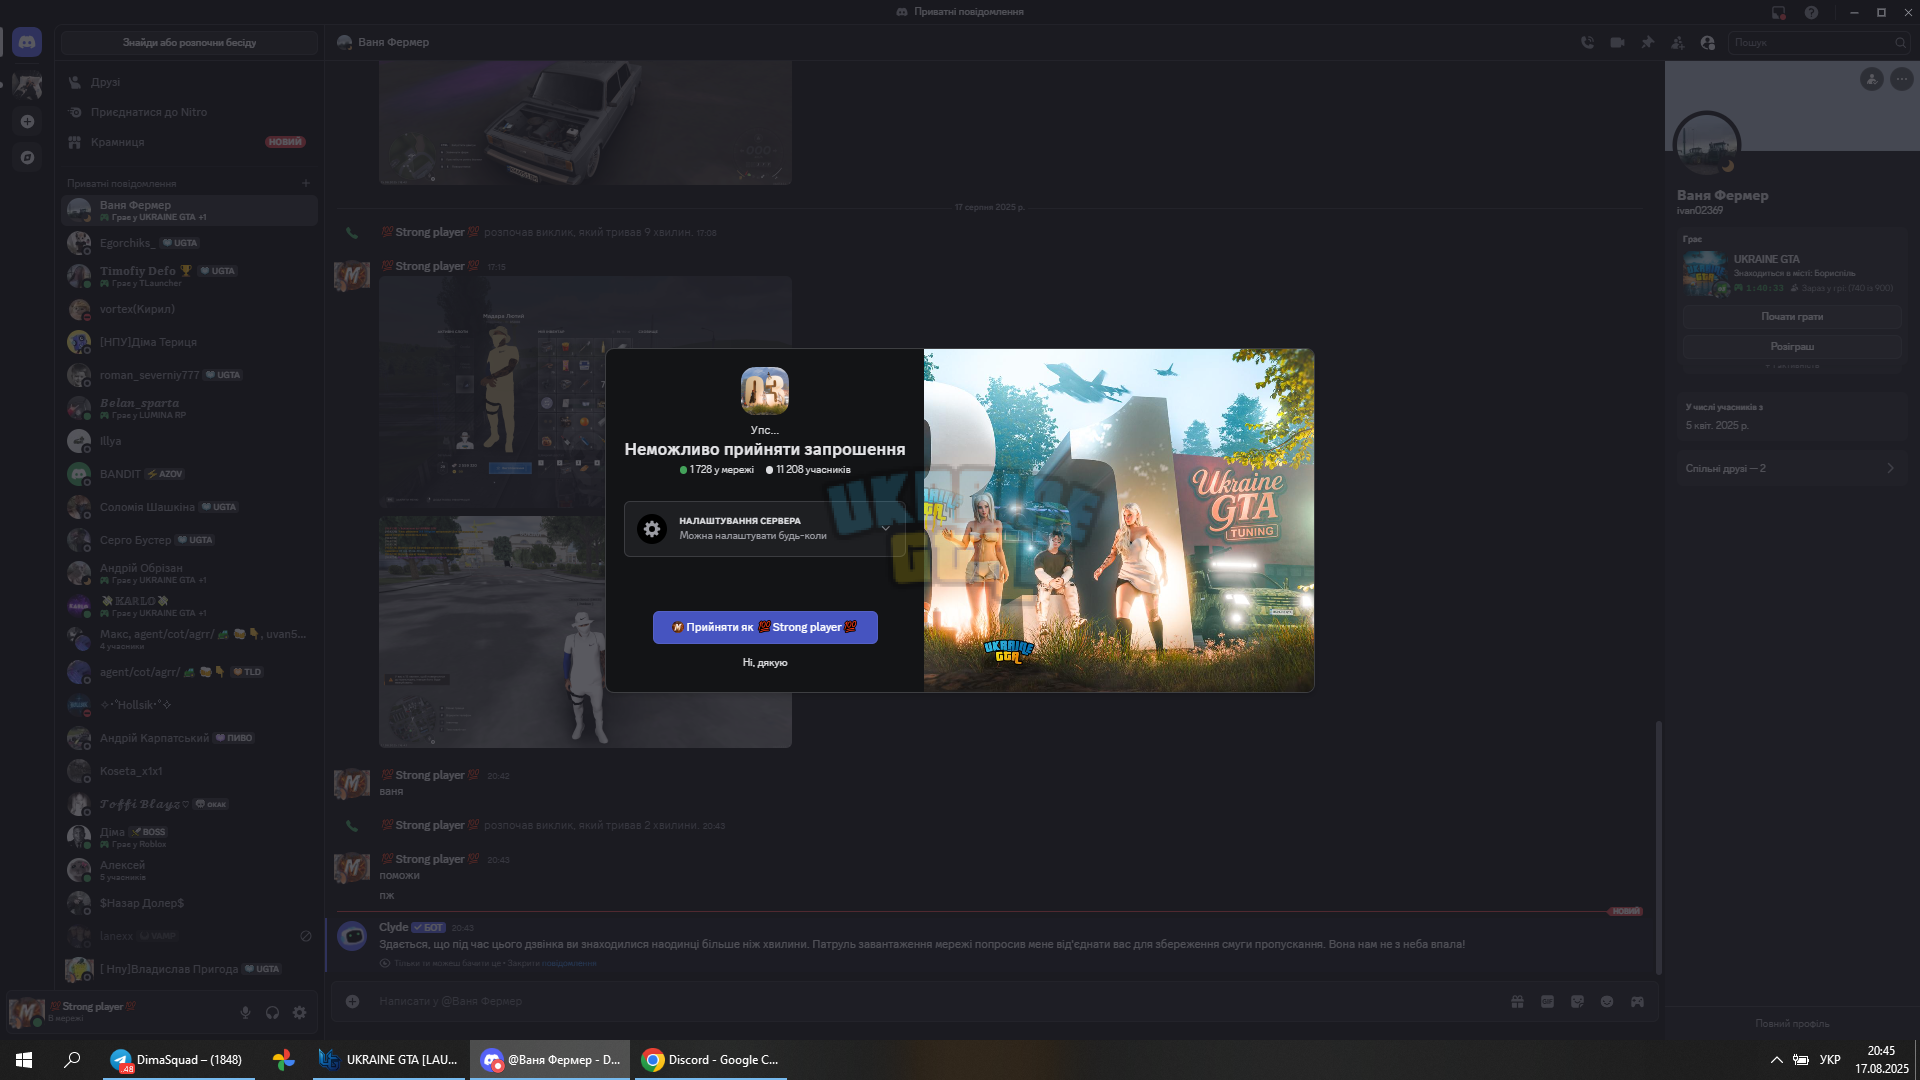Click the chat vertical scrollbar
This screenshot has height=1080, width=1920.
1659,847
